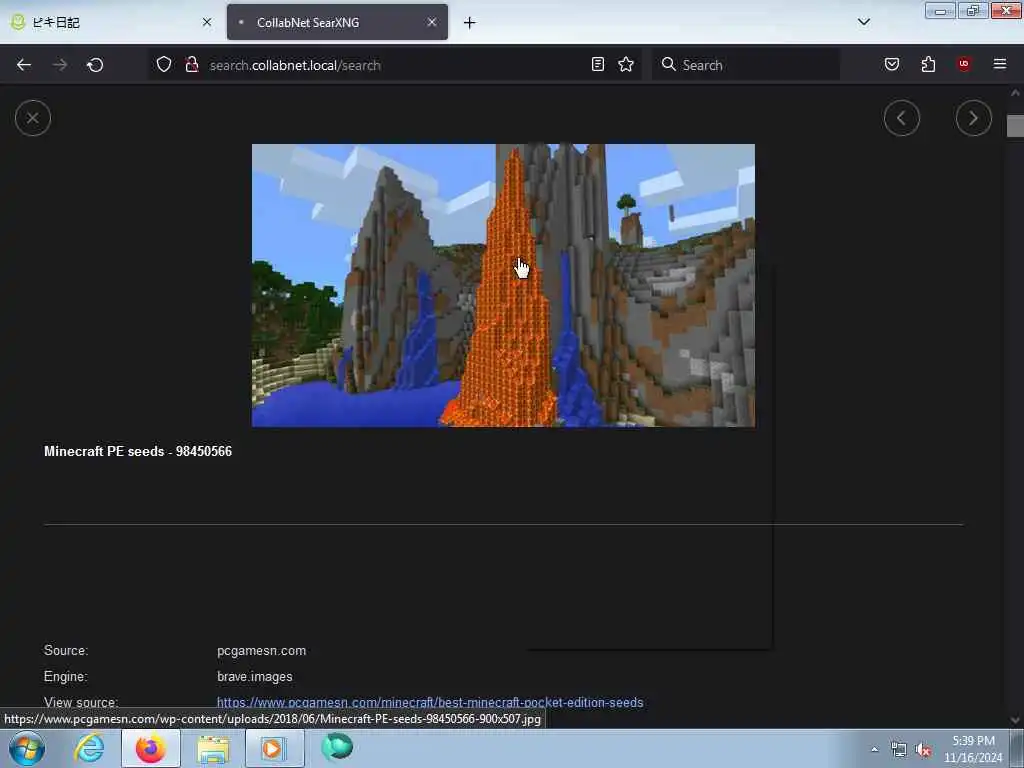The image size is (1024, 768).
Task: Click the browser back arrow
Action: (24, 65)
